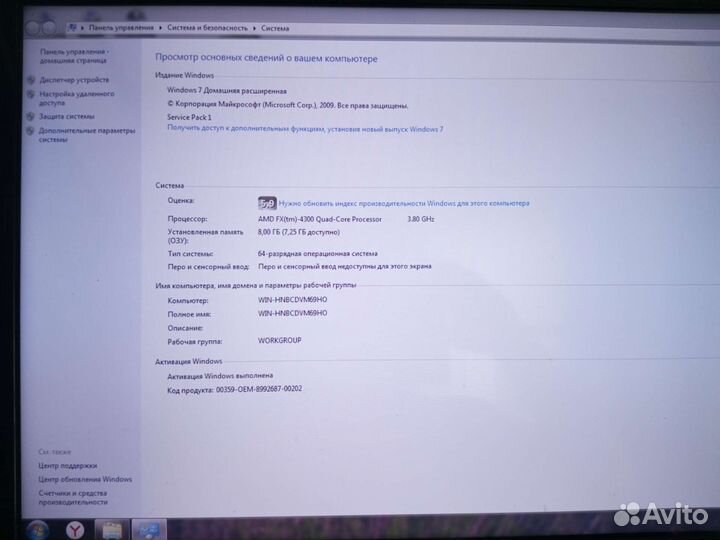Click the 3.80 GHz processor speed value
The width and height of the screenshot is (720, 540).
[421, 219]
